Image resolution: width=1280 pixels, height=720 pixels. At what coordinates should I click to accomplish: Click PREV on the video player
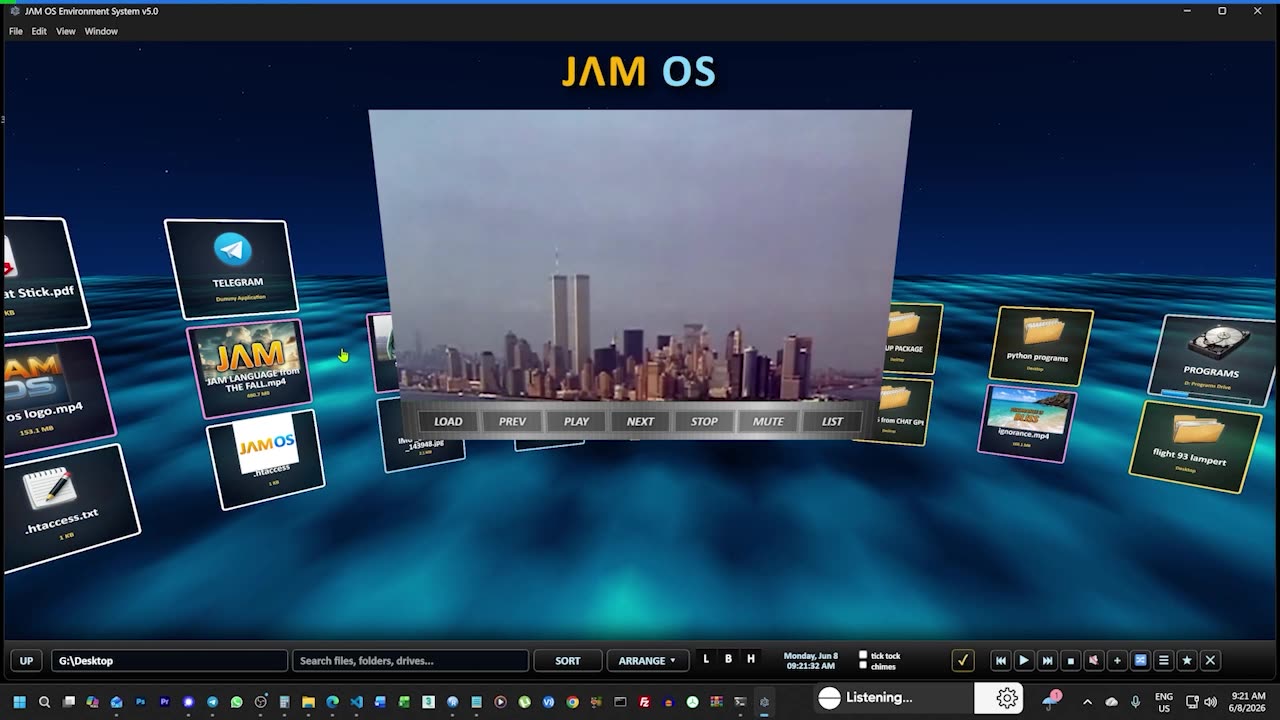(x=512, y=422)
